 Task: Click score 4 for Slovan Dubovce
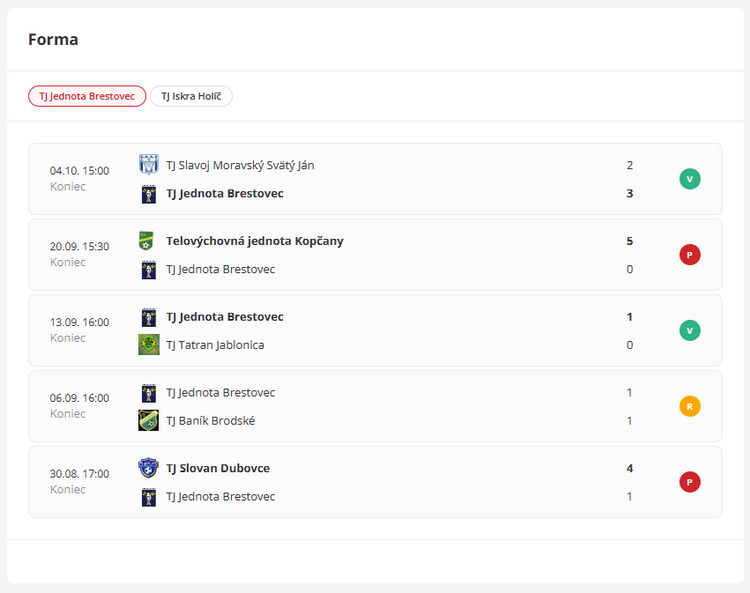pos(629,468)
